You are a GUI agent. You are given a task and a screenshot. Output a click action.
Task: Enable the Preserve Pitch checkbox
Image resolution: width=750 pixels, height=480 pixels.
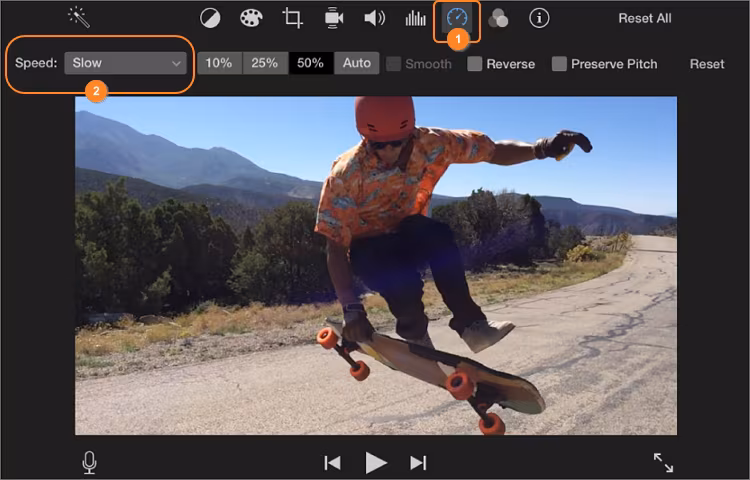tap(559, 64)
